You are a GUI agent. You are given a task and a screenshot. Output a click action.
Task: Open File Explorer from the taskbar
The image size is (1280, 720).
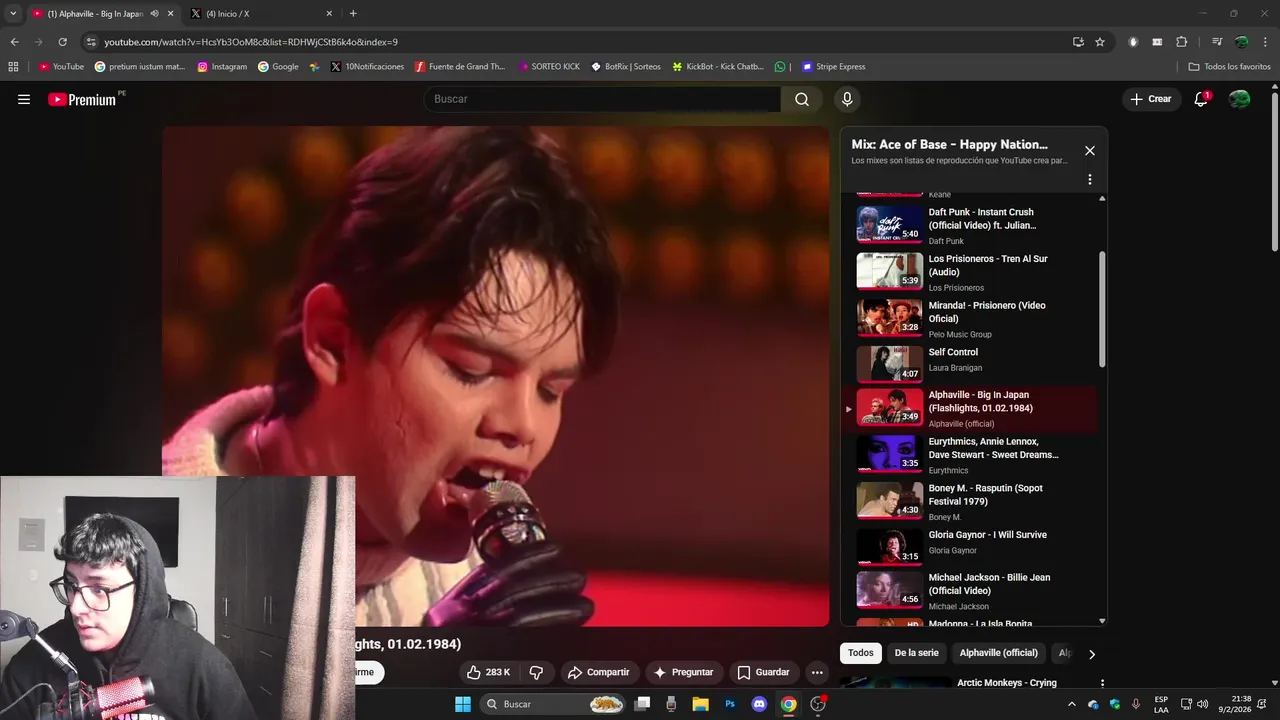pyautogui.click(x=700, y=704)
